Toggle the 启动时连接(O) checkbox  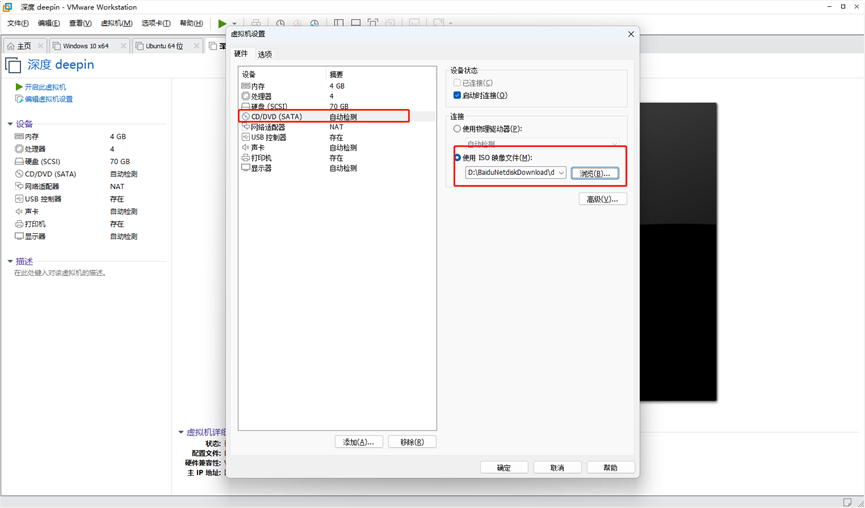(457, 95)
